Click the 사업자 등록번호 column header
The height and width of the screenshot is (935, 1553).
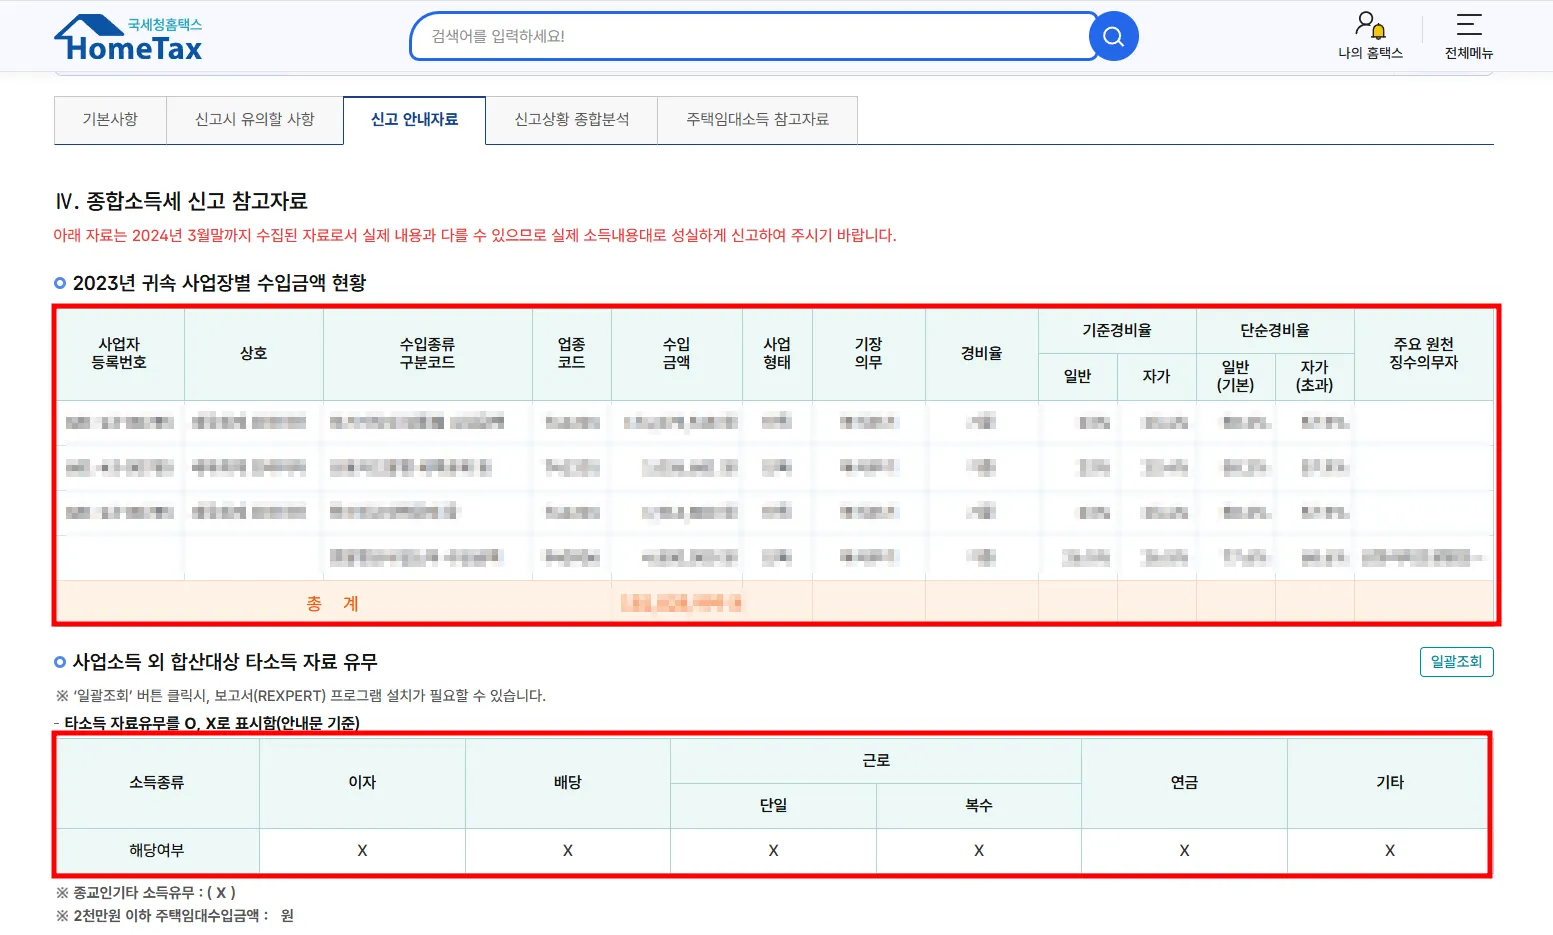coord(120,354)
